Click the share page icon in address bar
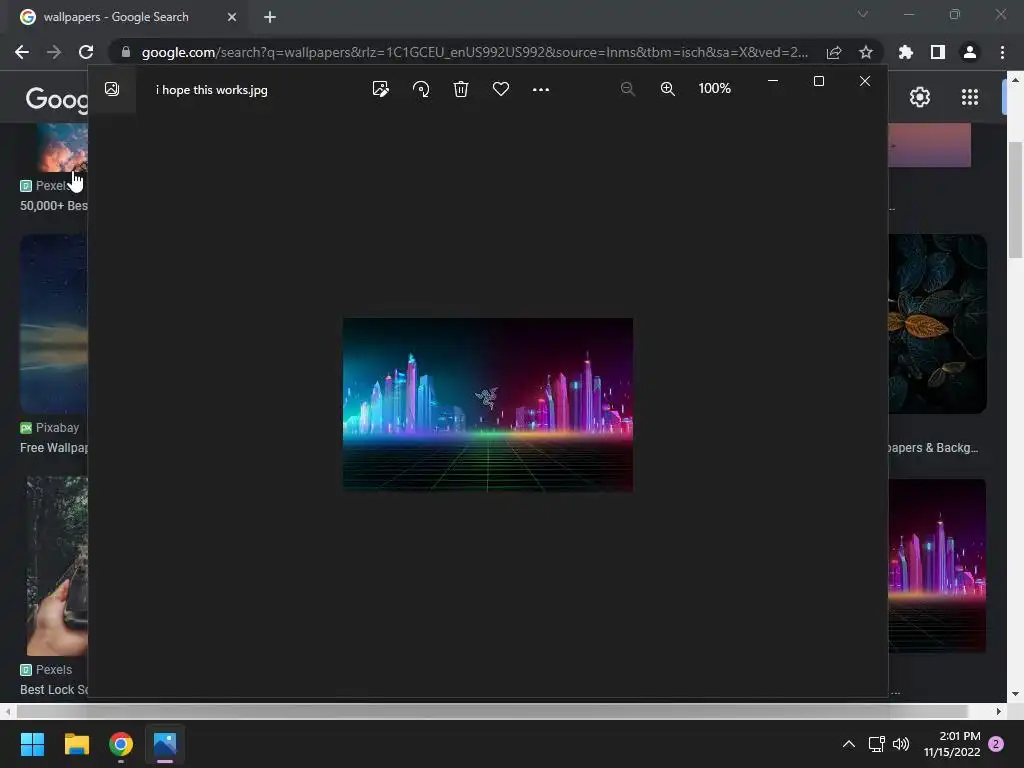This screenshot has height=768, width=1024. coord(834,52)
